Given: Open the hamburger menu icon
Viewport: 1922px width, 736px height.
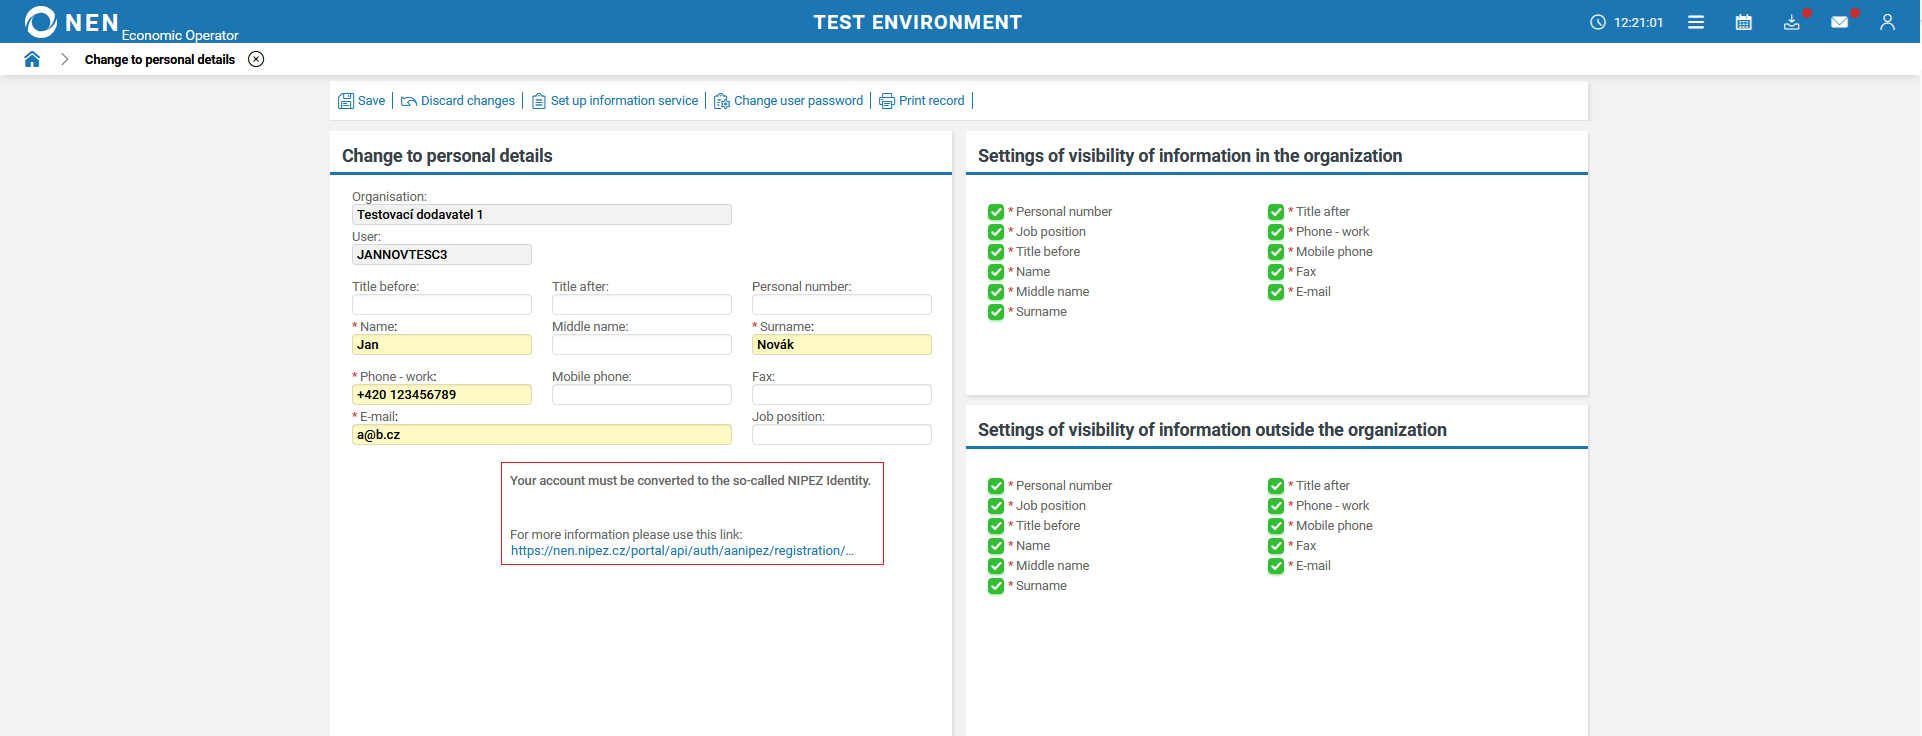Looking at the screenshot, I should [x=1696, y=22].
